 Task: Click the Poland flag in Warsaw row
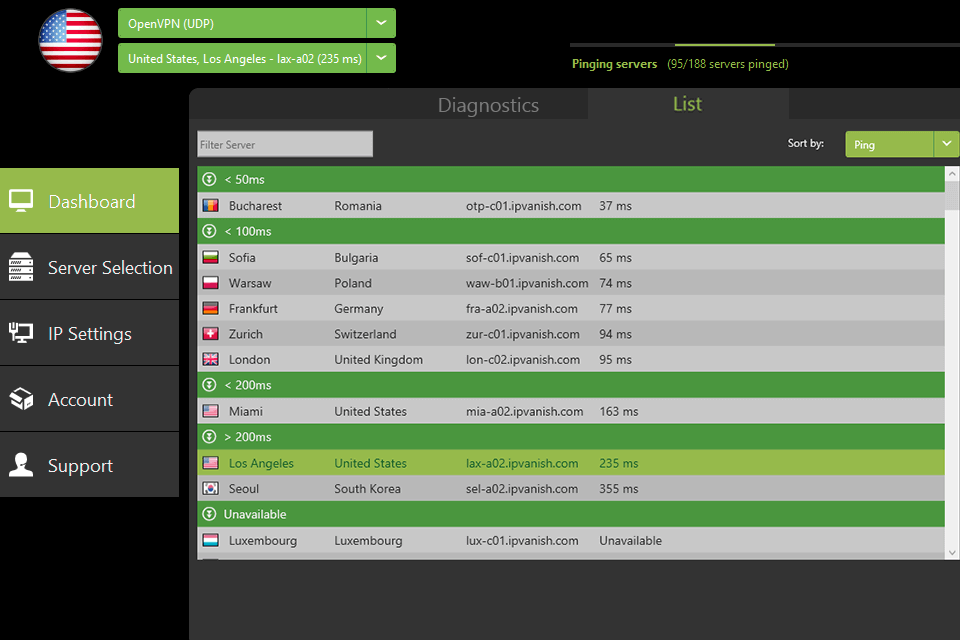(x=211, y=283)
